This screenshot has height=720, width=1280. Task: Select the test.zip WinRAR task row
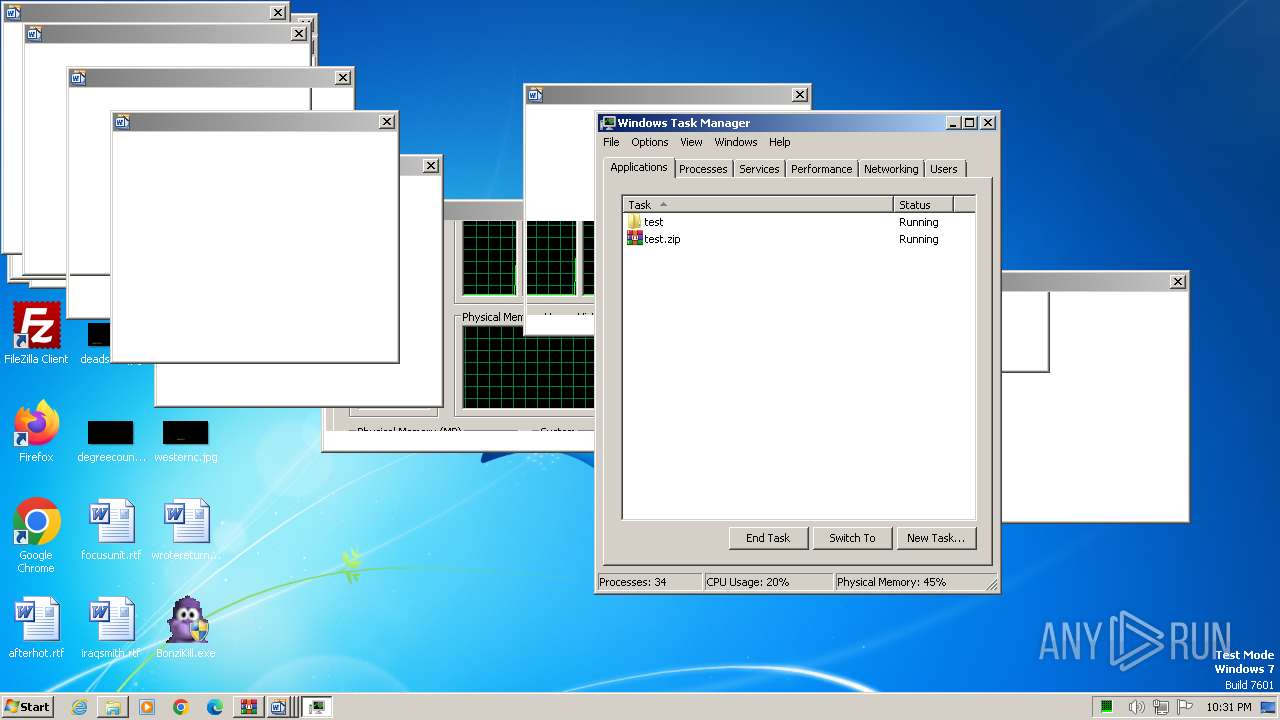(x=798, y=239)
